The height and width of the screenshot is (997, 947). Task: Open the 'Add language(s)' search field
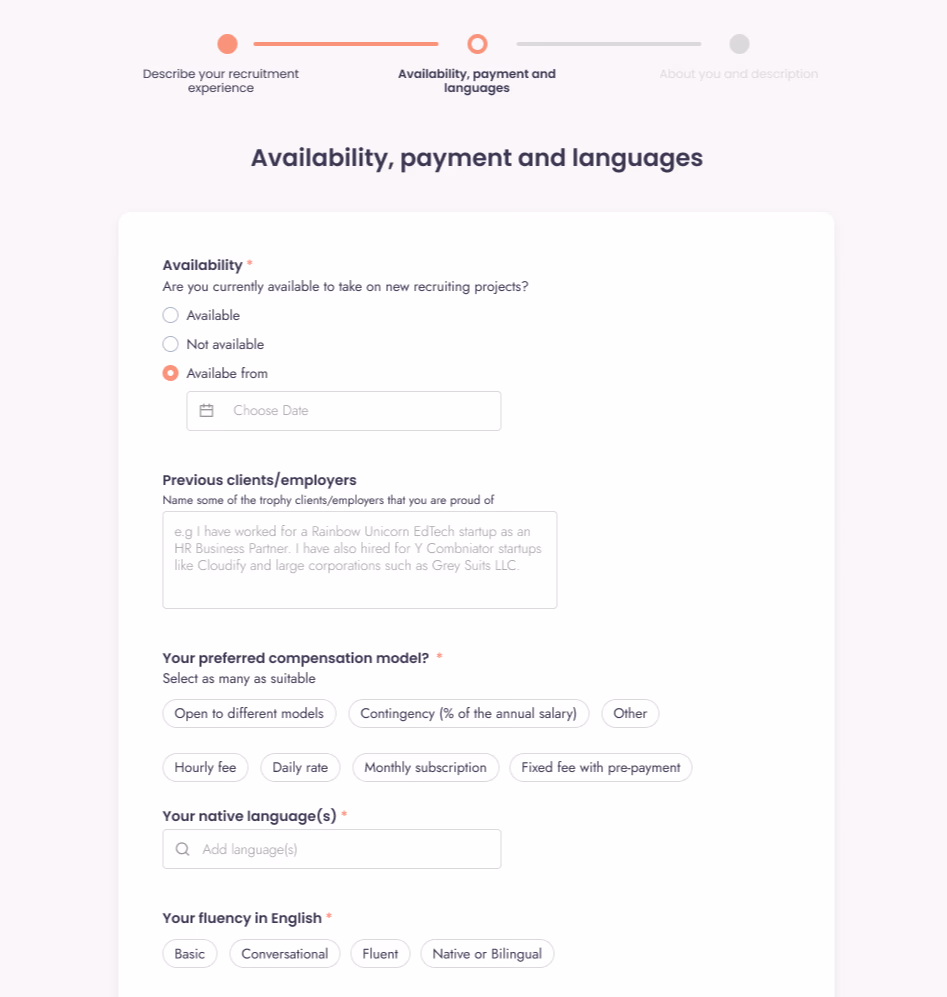click(331, 848)
